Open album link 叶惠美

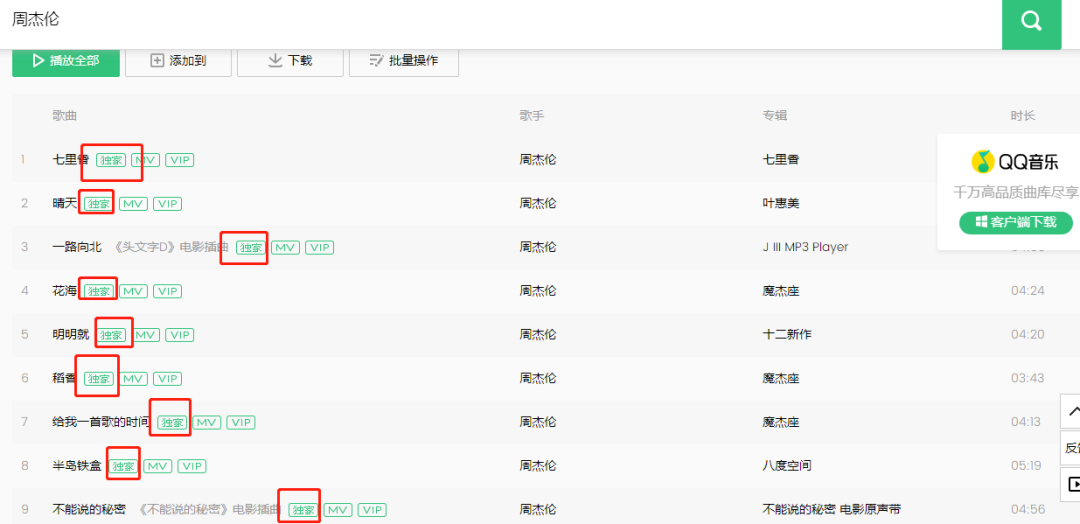coord(780,203)
